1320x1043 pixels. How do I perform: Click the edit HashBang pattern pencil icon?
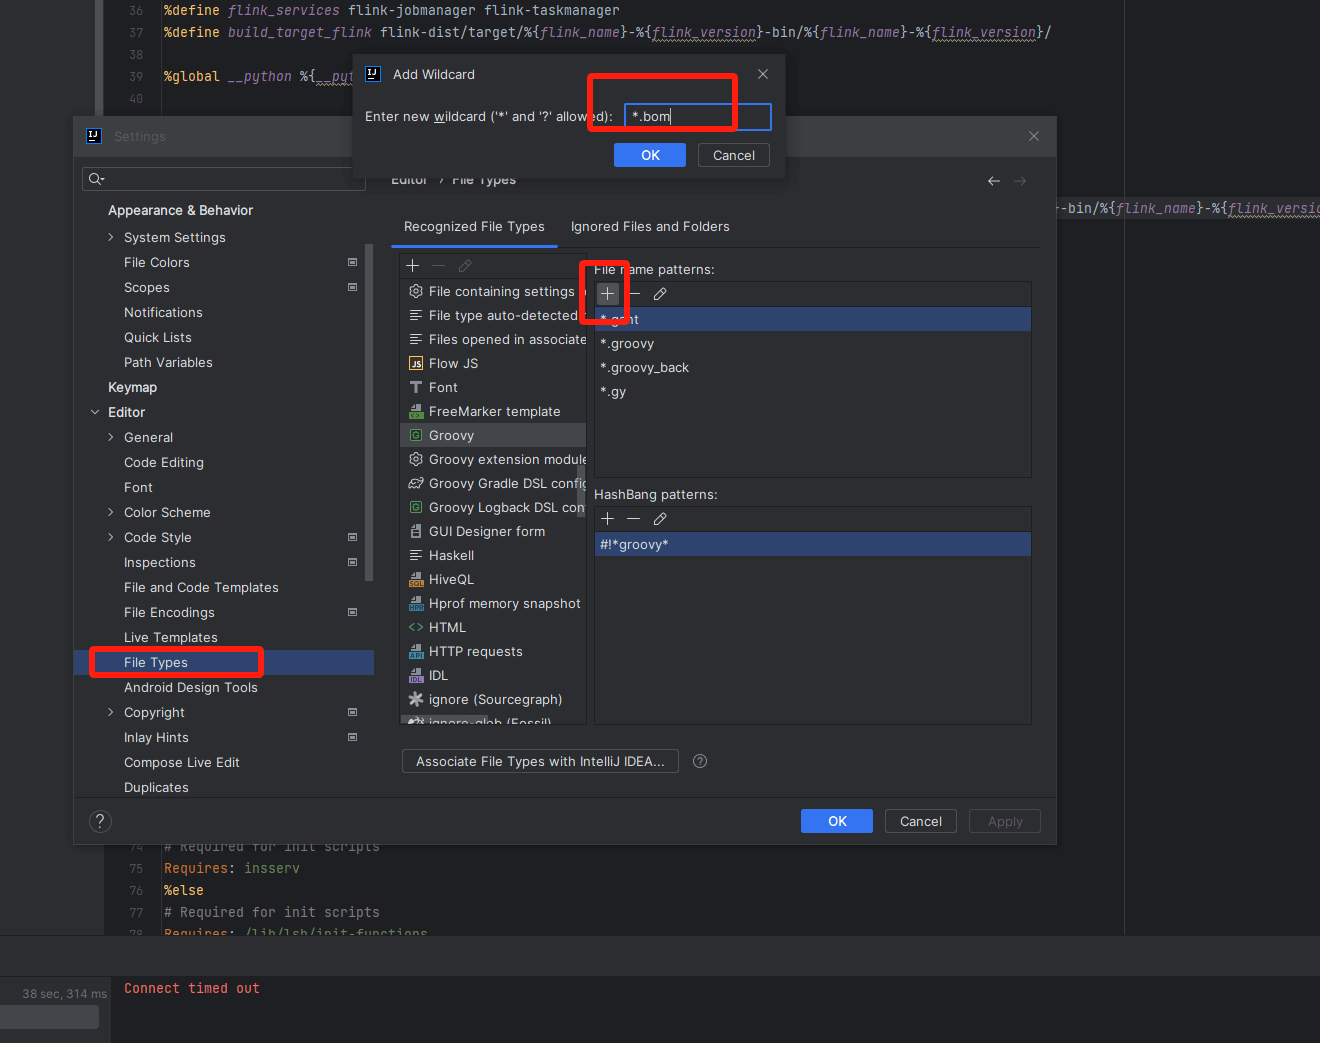point(660,519)
